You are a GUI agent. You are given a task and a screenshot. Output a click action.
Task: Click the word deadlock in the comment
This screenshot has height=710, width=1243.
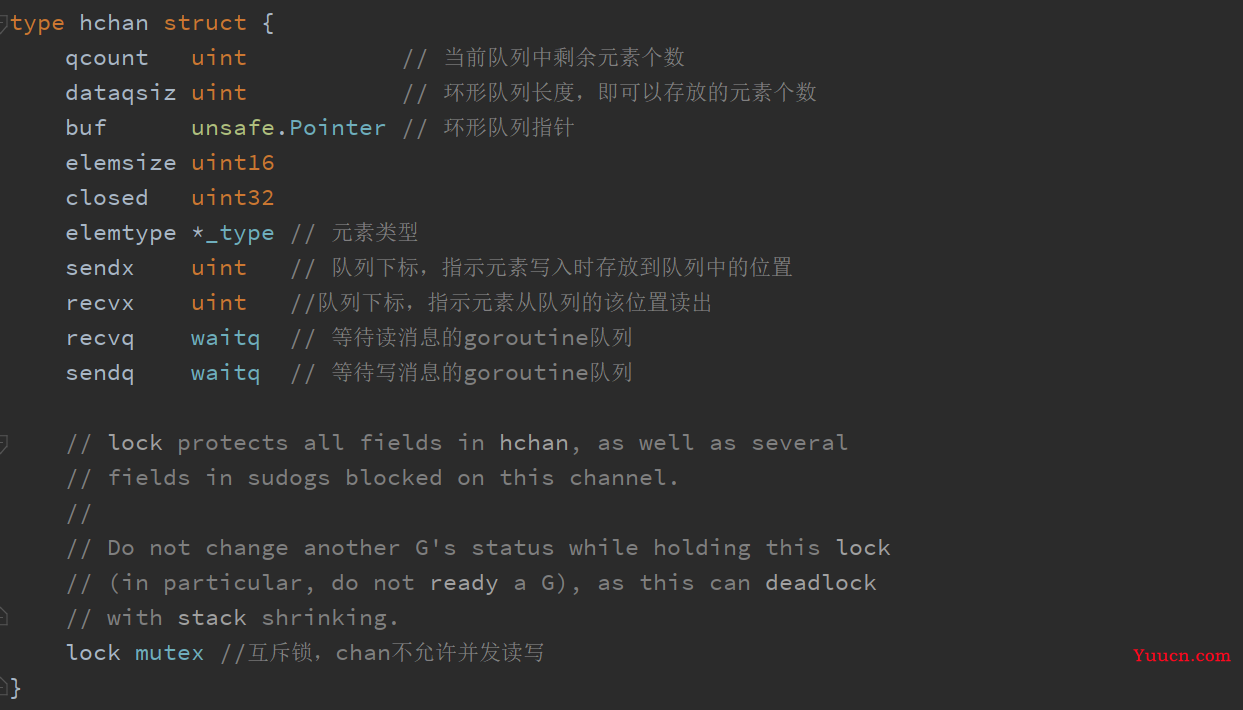coord(821,583)
